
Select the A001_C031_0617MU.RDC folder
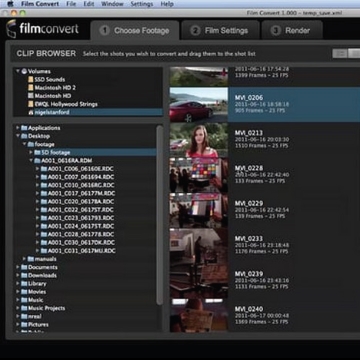pos(82,251)
